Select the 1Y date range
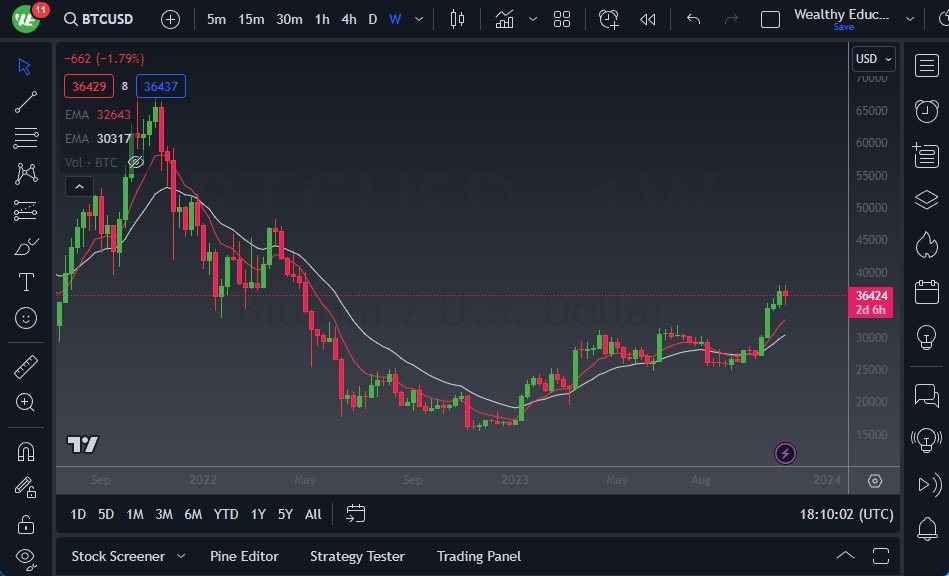The height and width of the screenshot is (576, 949). tap(257, 514)
